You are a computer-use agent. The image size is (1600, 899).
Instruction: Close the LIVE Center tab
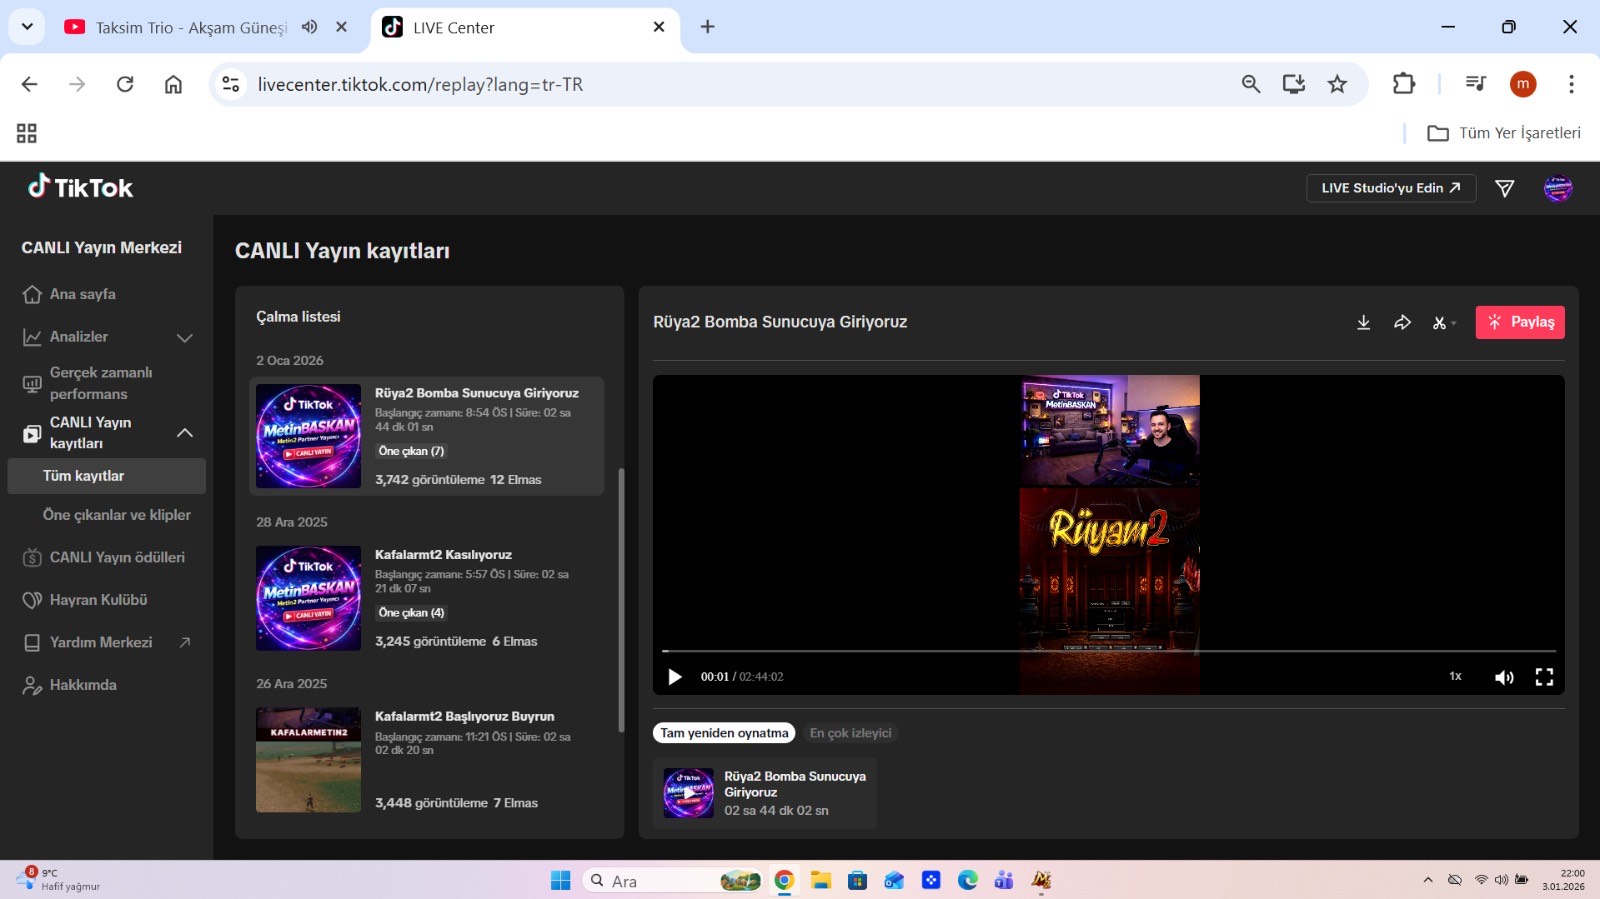[x=659, y=27]
